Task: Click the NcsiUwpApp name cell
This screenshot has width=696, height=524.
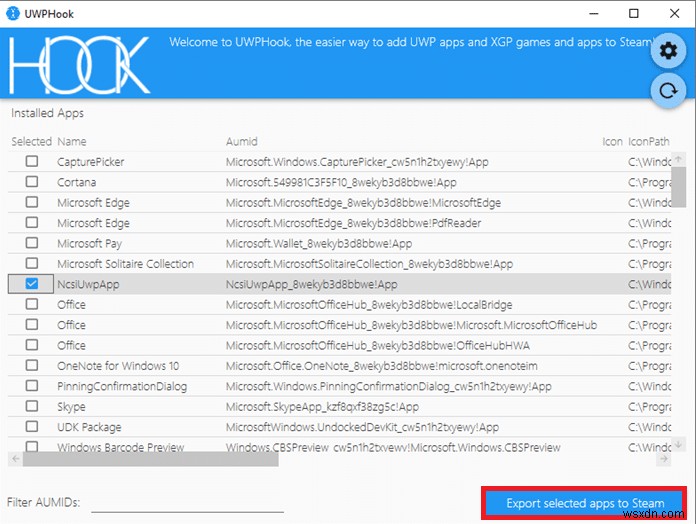Action: (88, 284)
